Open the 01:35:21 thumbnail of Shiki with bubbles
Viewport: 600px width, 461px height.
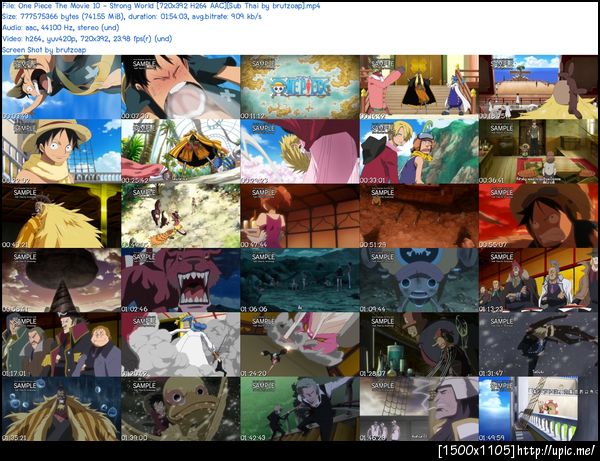62,409
